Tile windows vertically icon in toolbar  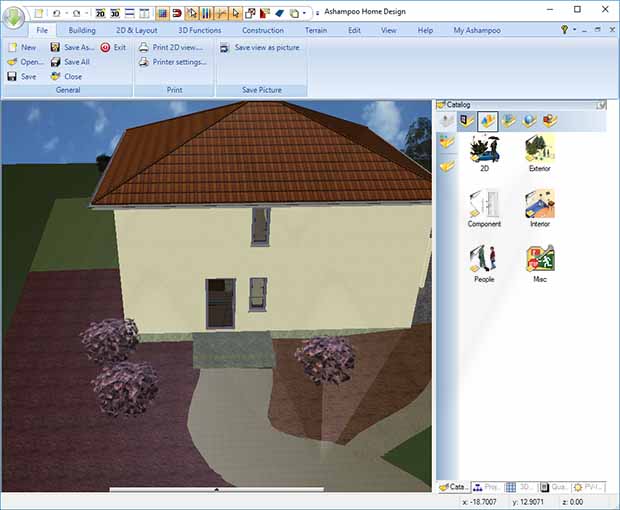tap(144, 13)
